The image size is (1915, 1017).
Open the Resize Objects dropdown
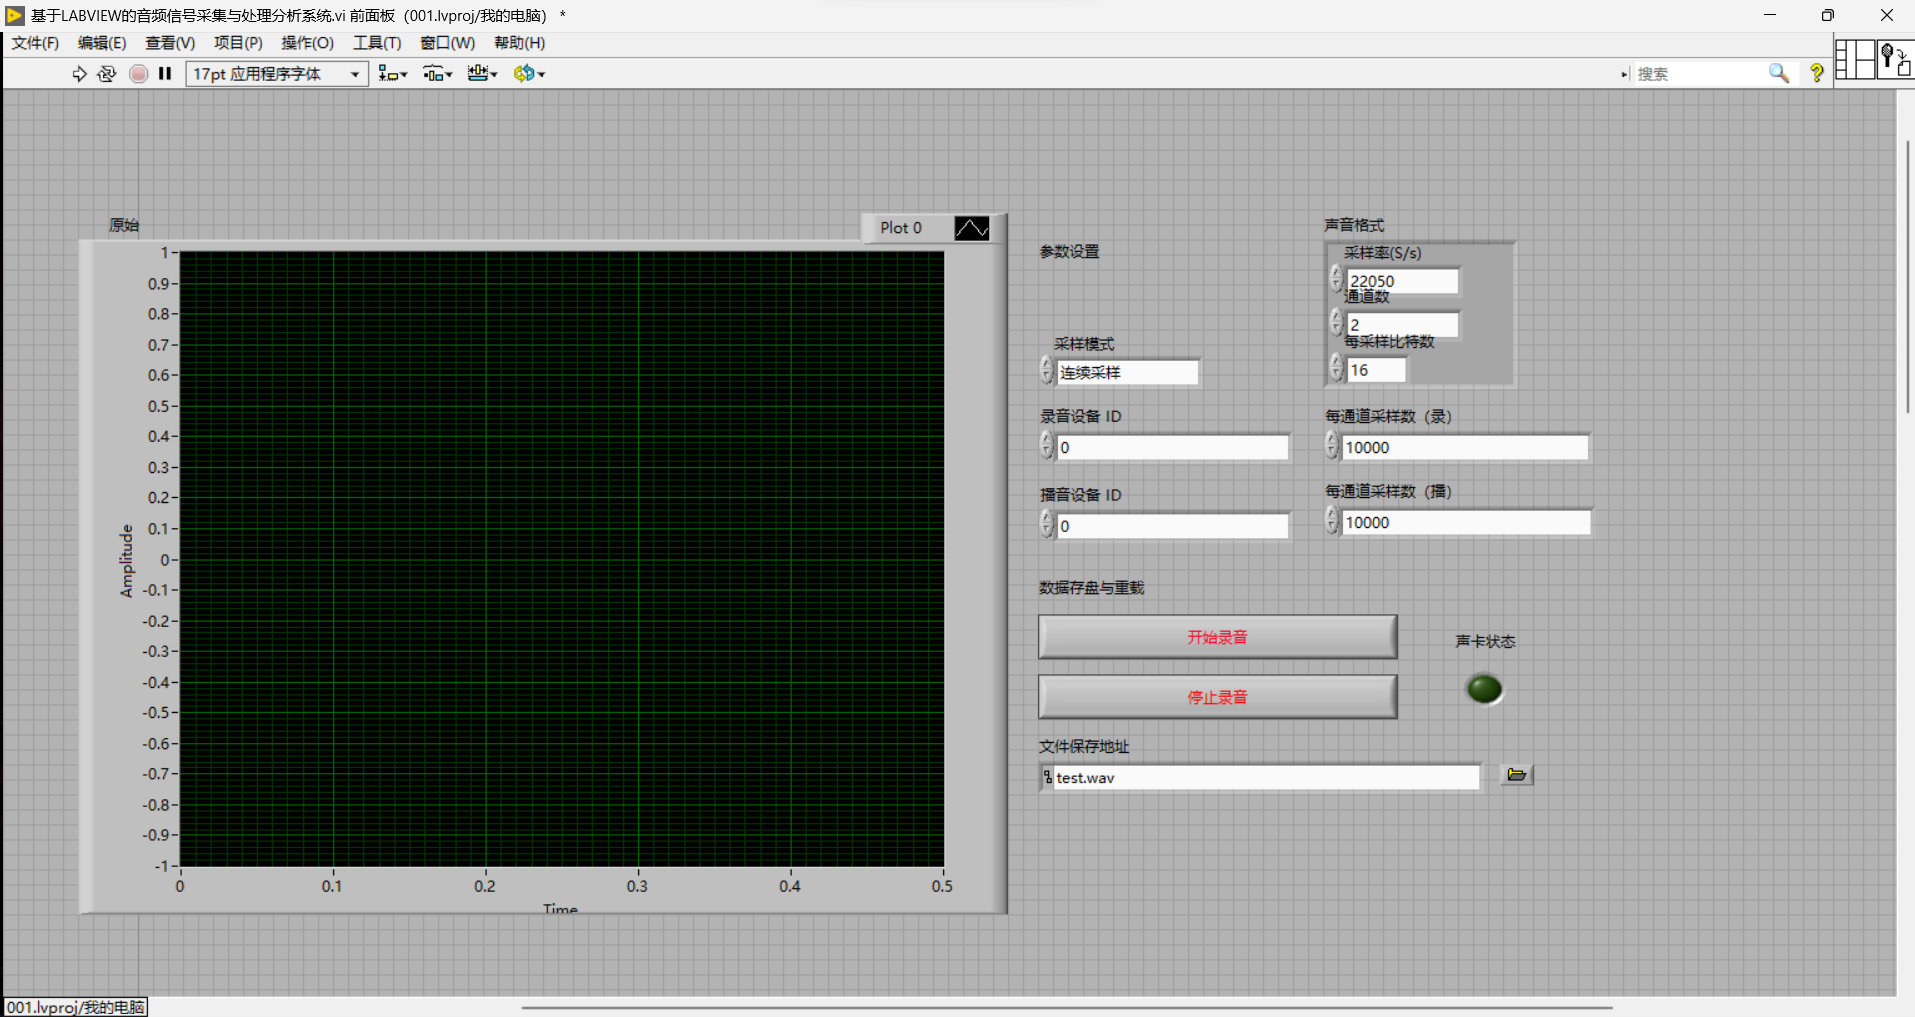pyautogui.click(x=482, y=74)
